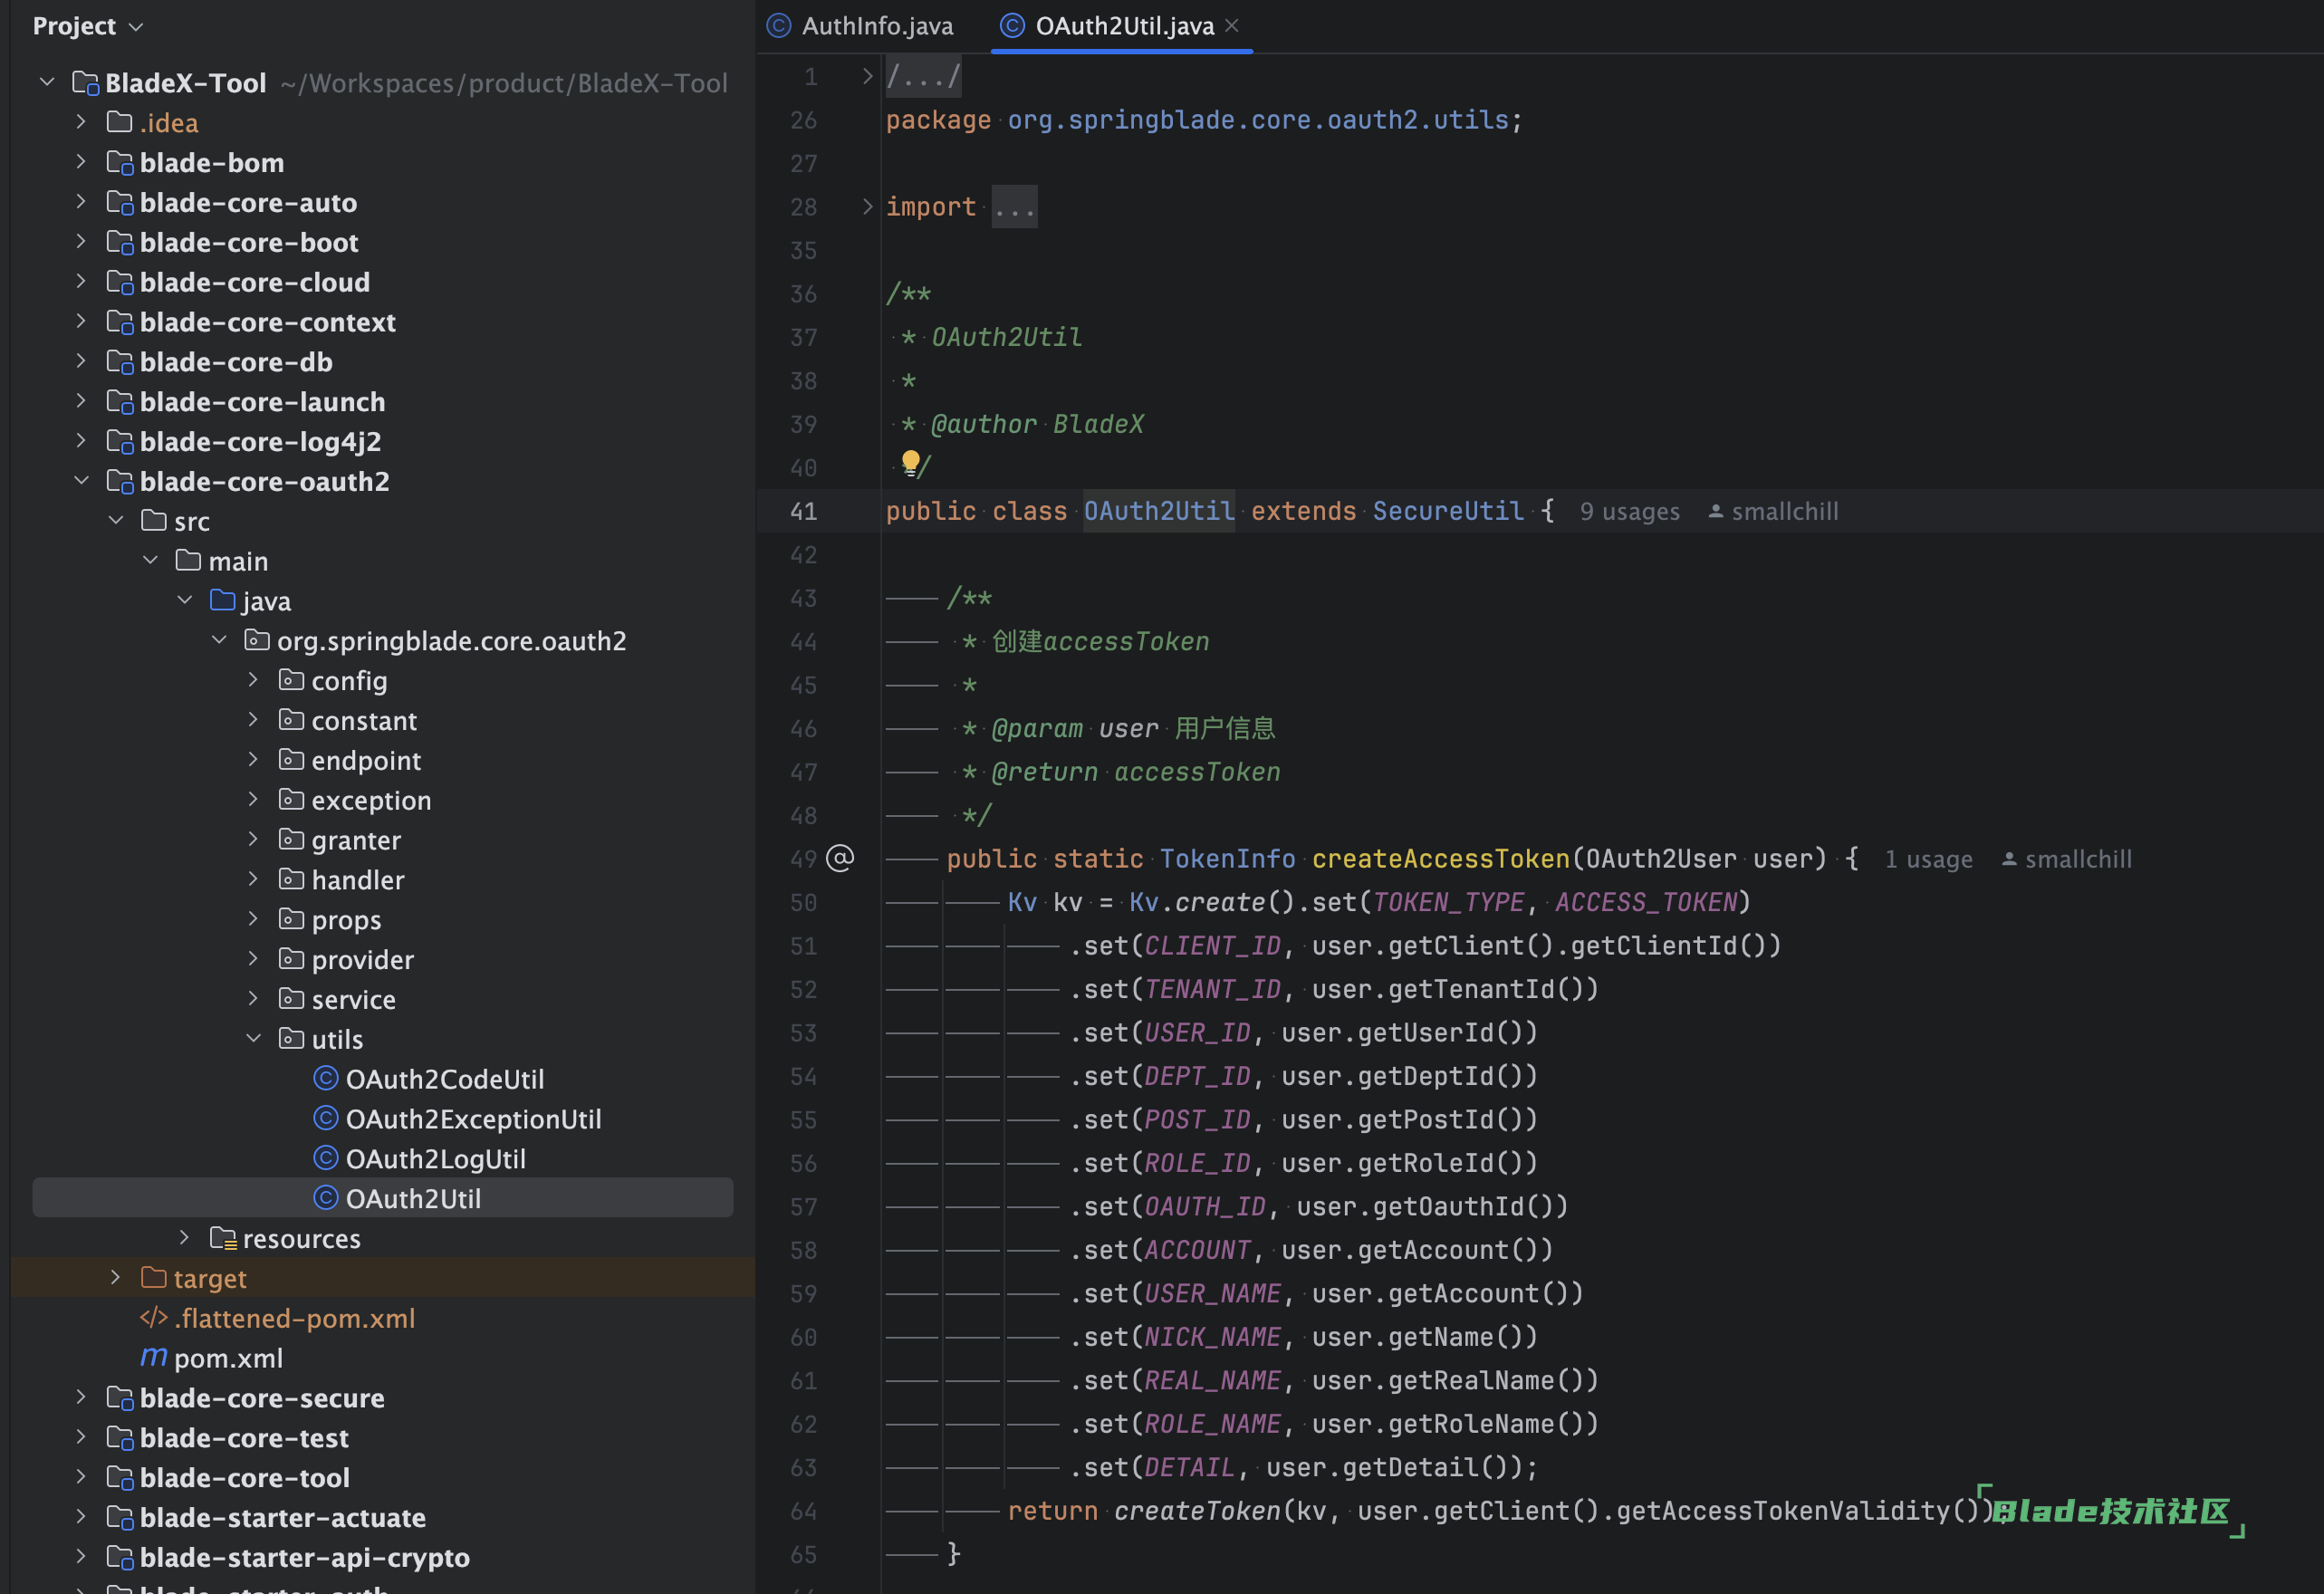The height and width of the screenshot is (1594, 2324).
Task: Open the Project view dropdown
Action: pos(88,26)
